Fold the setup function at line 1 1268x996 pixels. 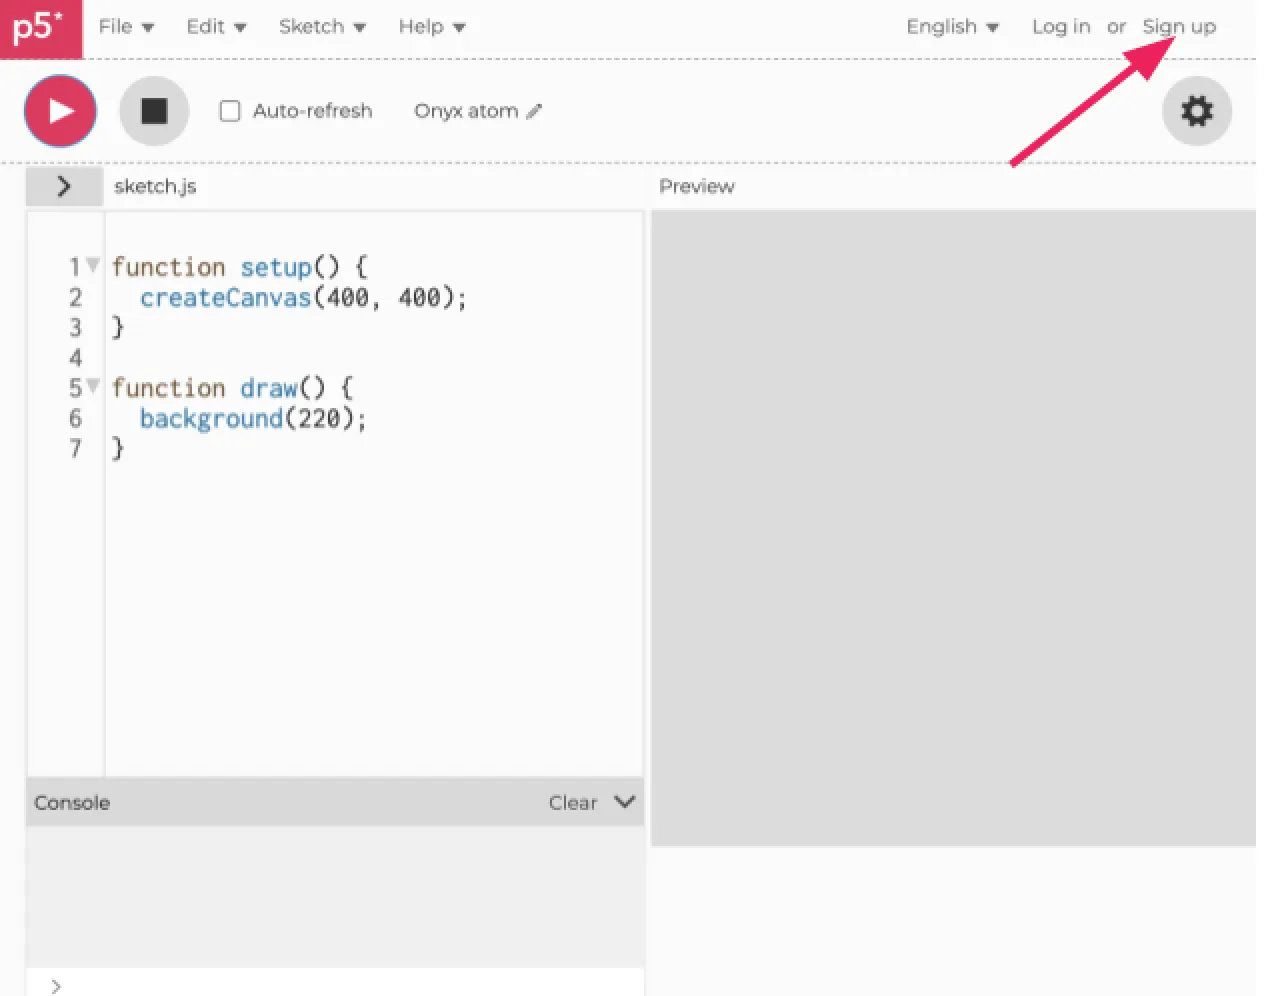93,265
